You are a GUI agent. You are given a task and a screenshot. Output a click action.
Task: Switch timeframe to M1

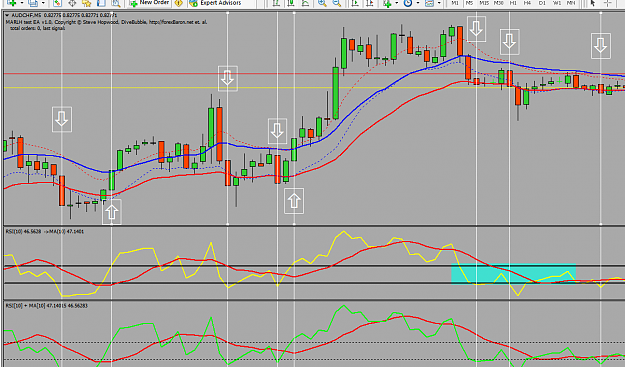click(x=455, y=3)
